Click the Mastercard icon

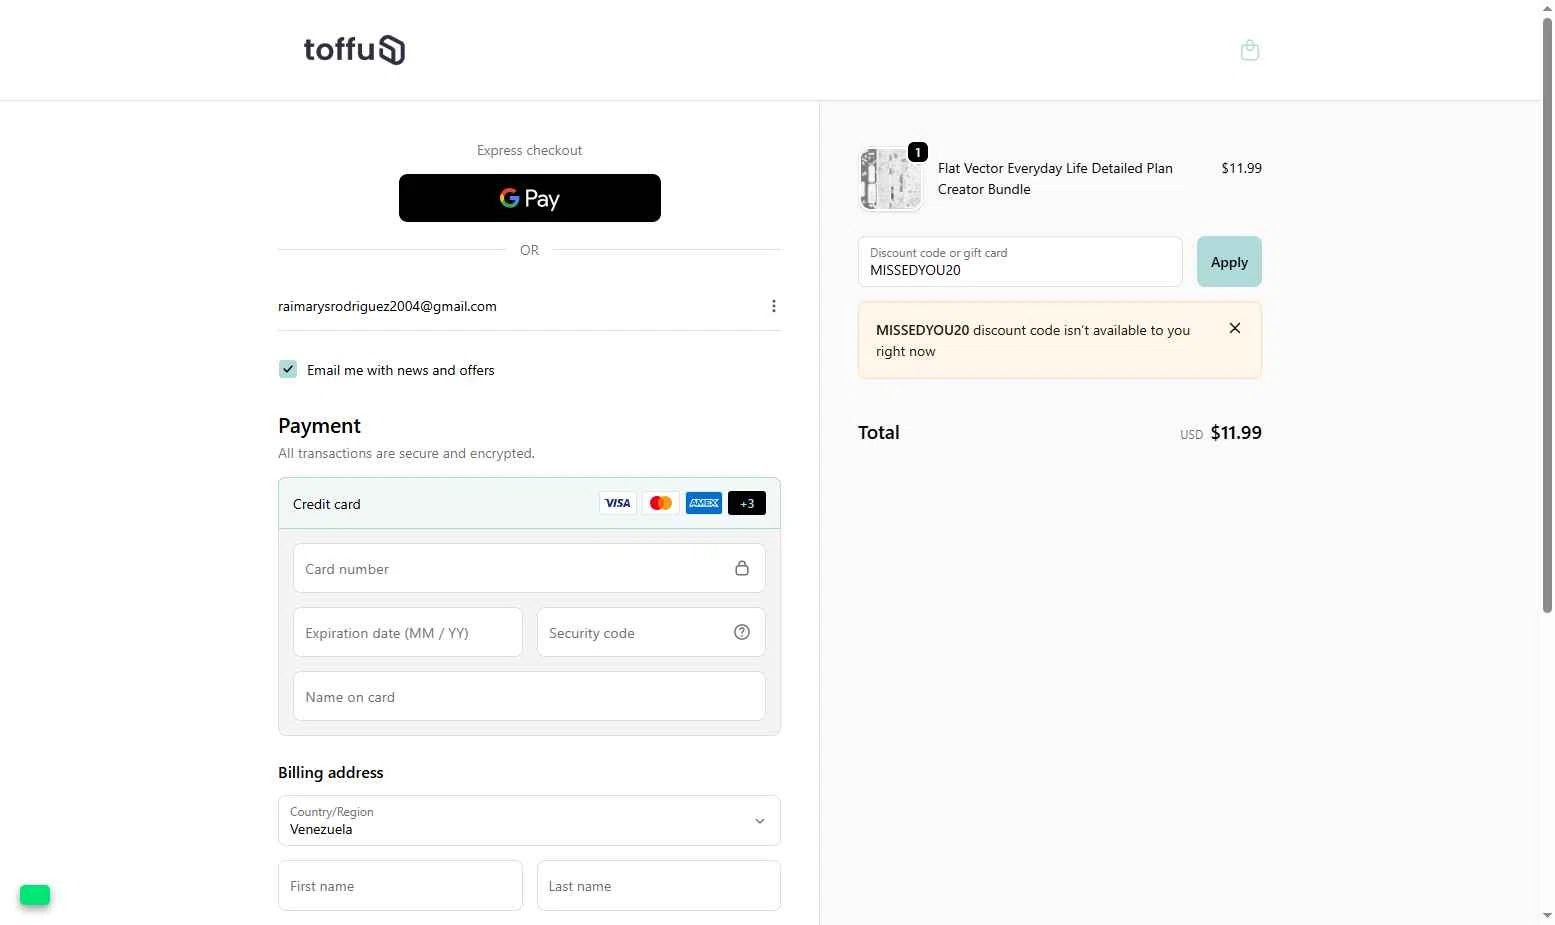pos(661,503)
